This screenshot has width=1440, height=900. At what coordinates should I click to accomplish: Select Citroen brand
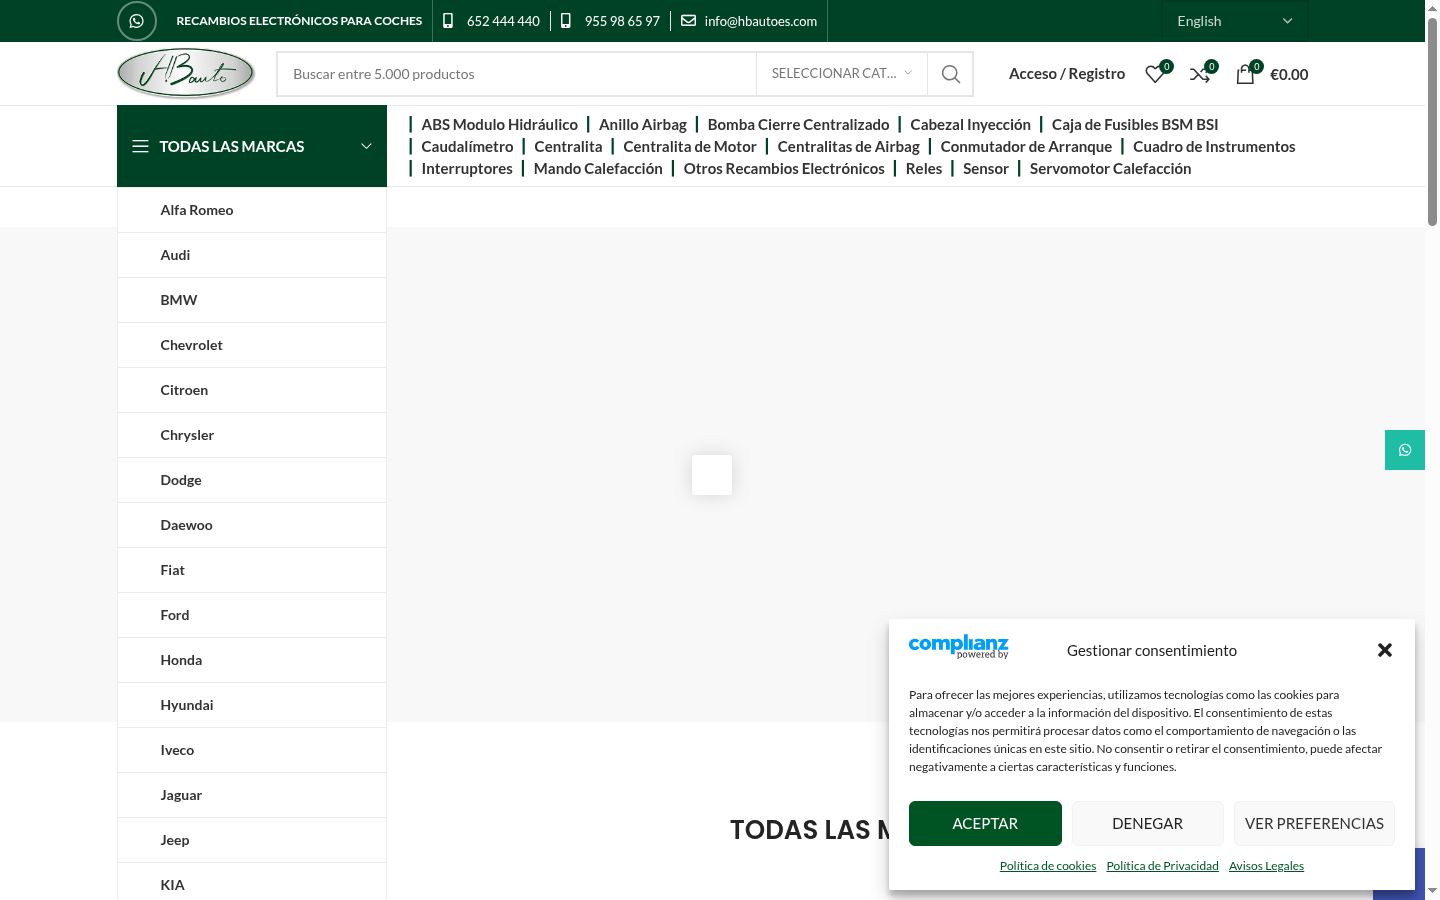pos(252,390)
